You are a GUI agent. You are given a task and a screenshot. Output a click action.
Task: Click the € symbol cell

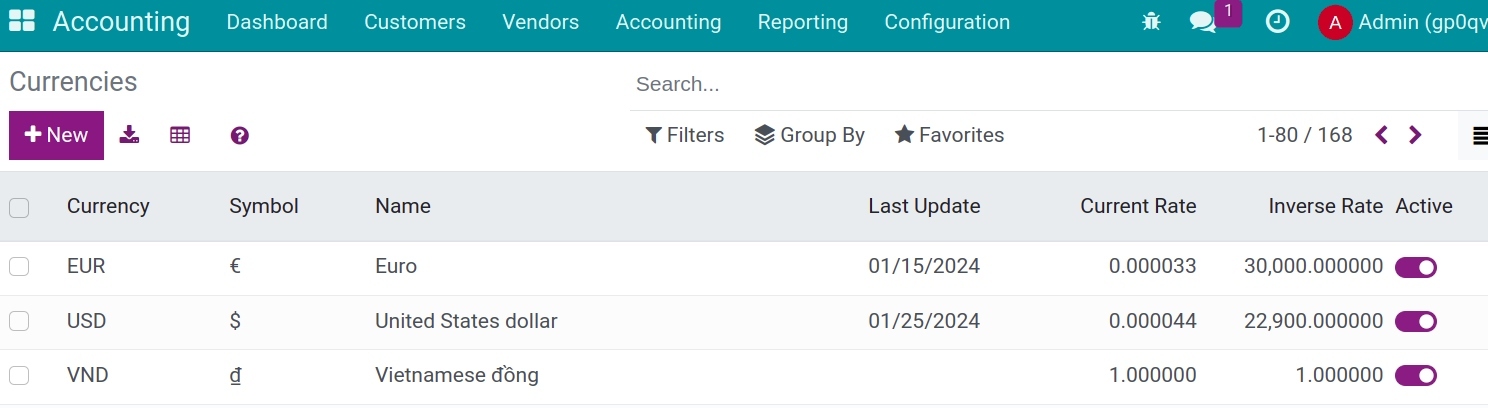click(x=235, y=267)
